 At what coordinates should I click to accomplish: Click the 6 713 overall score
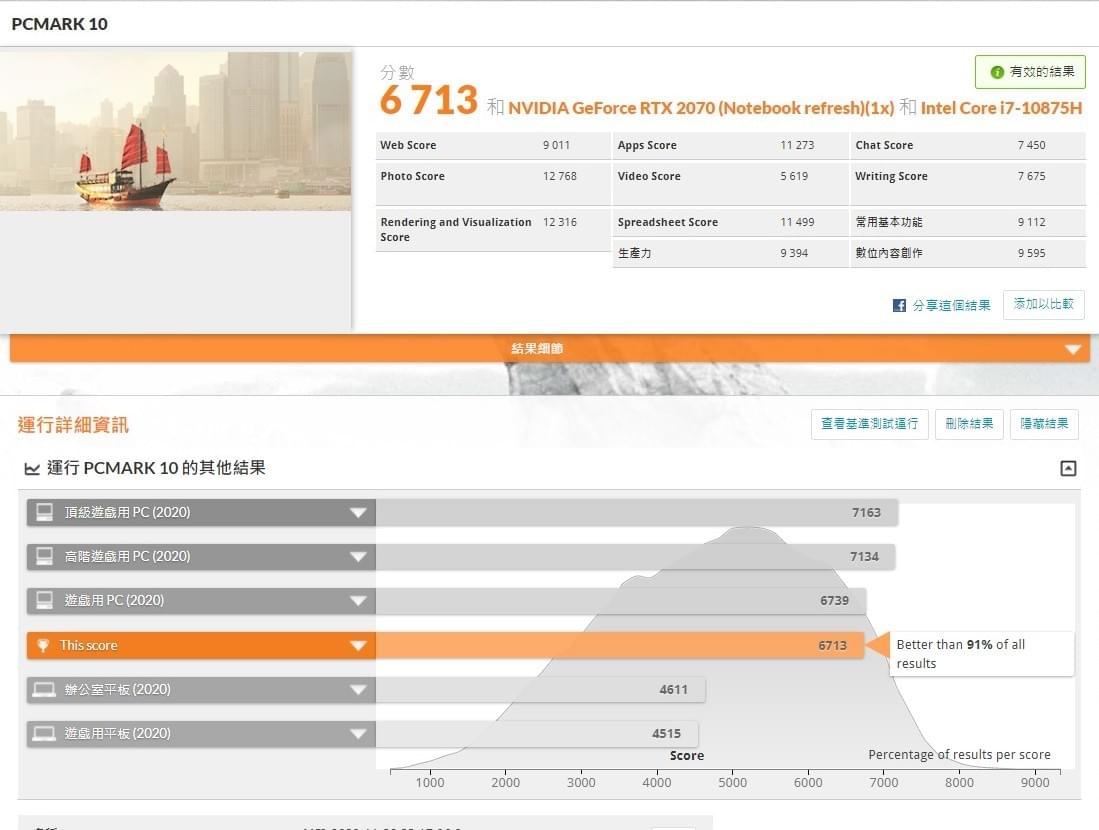coord(429,100)
